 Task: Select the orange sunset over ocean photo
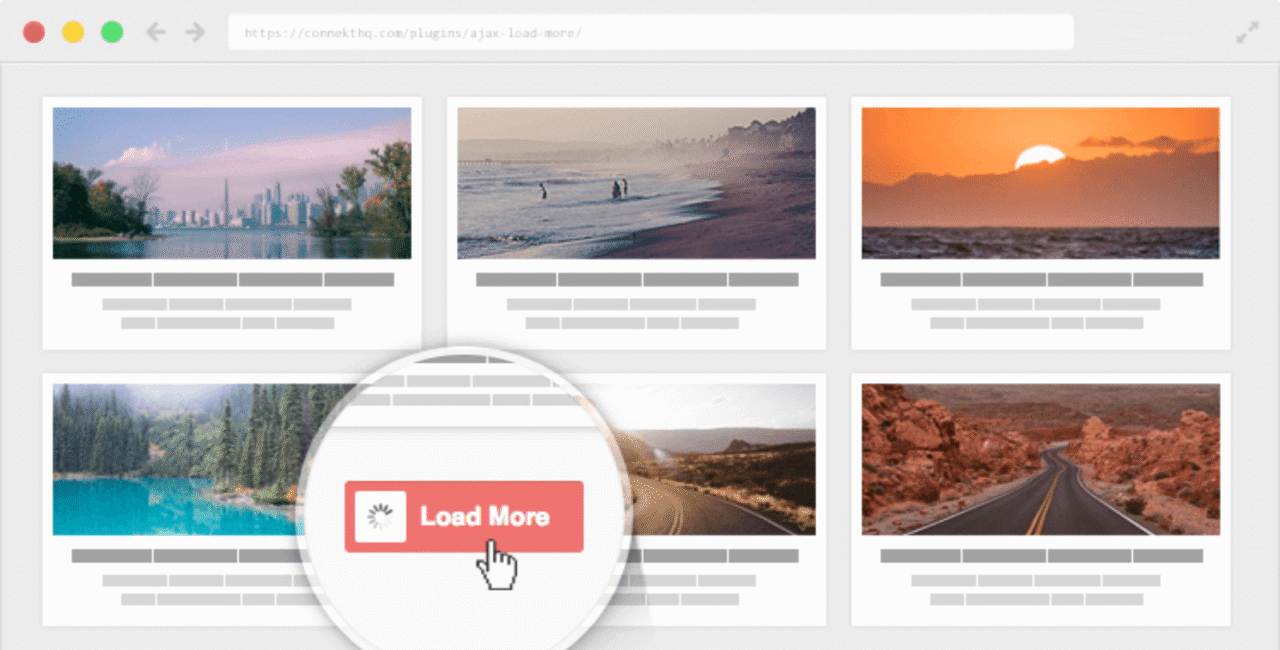(x=1040, y=183)
